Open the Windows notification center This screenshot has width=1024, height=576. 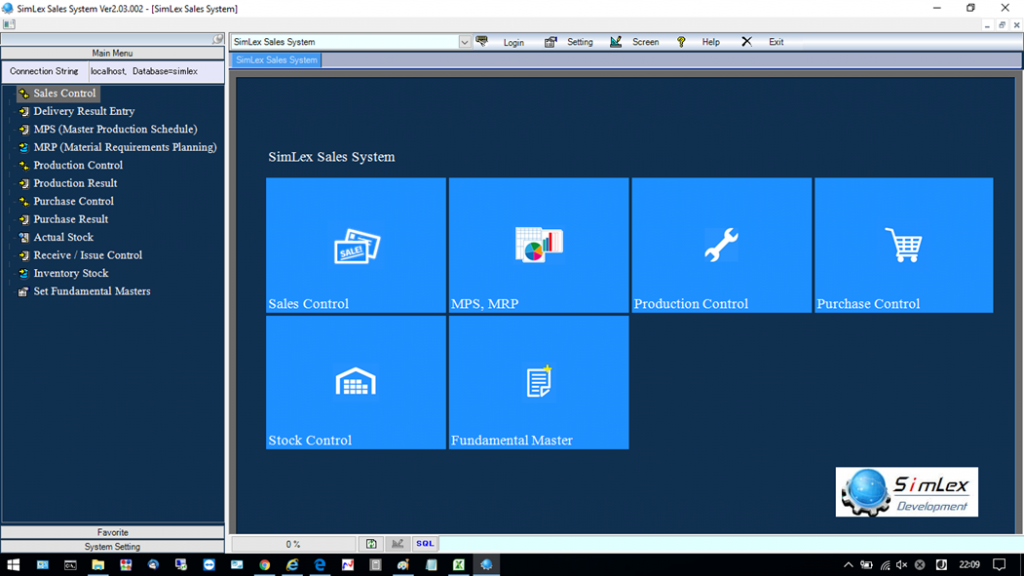999,565
